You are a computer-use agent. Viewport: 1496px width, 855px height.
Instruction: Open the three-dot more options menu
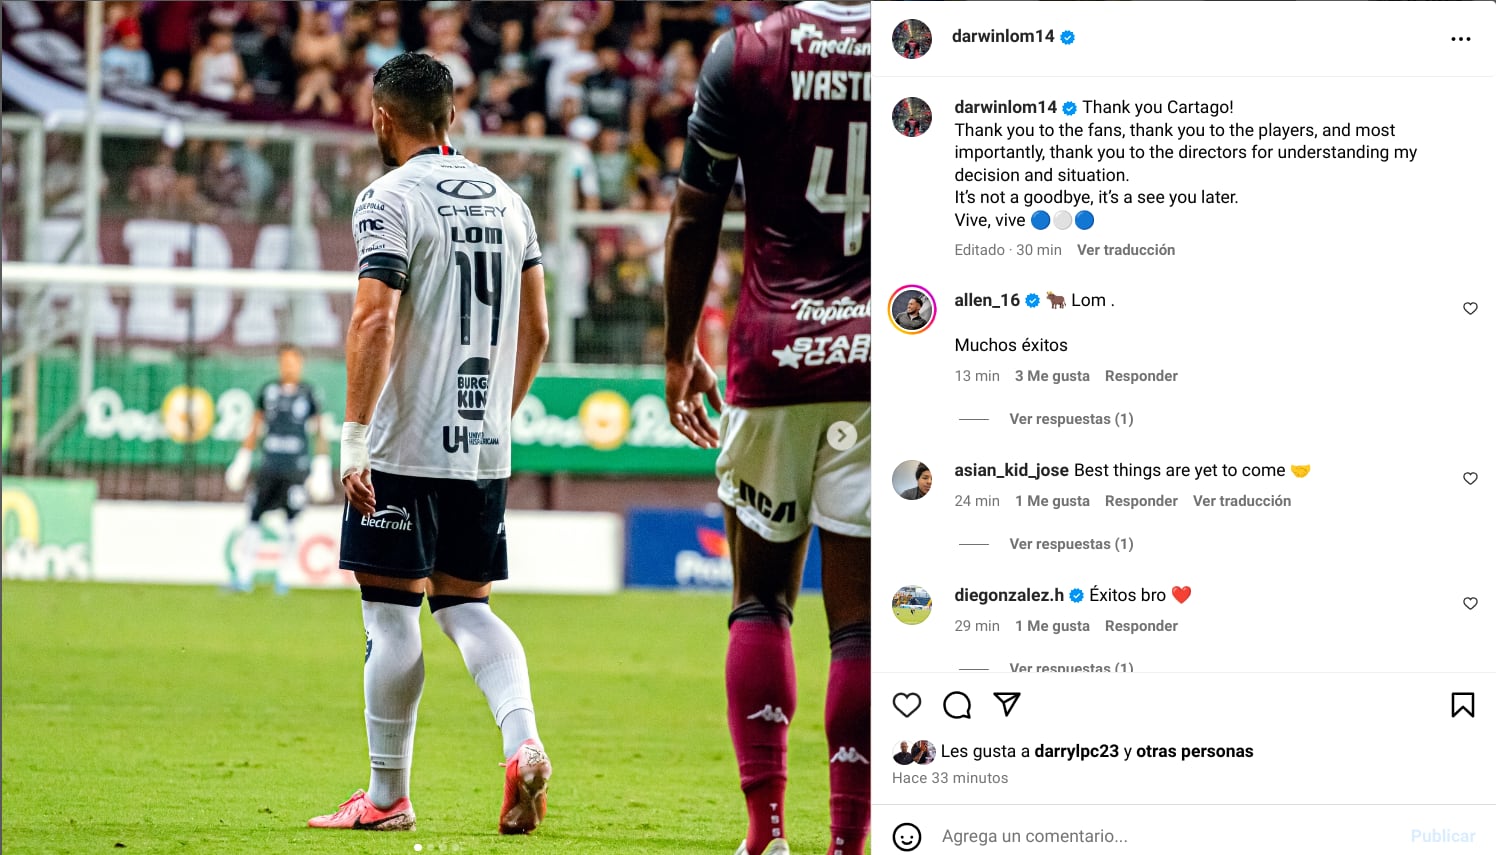coord(1461,39)
